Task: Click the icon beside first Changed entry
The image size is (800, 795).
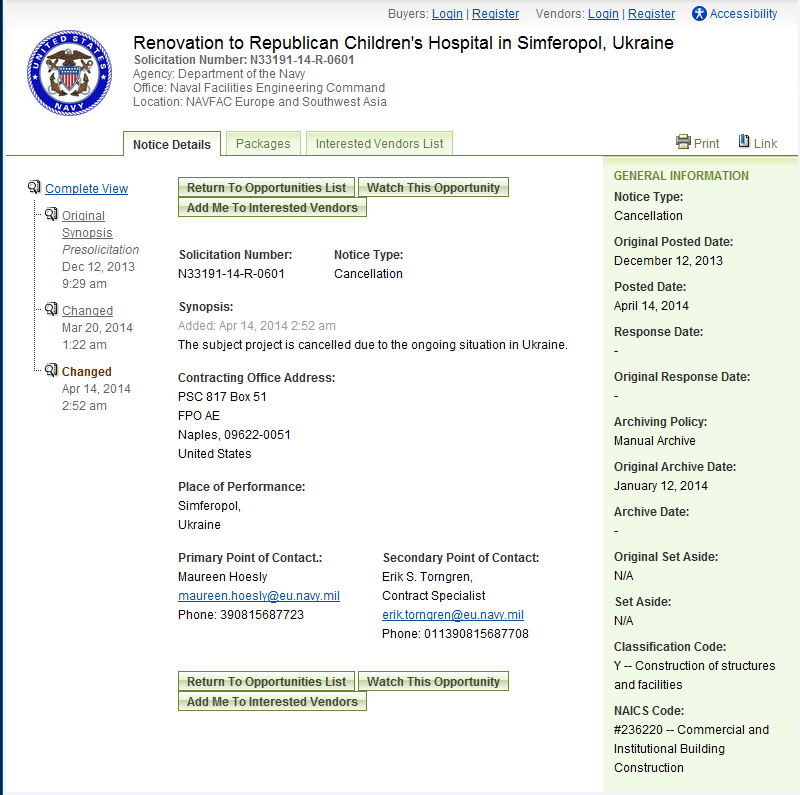Action: tap(51, 310)
